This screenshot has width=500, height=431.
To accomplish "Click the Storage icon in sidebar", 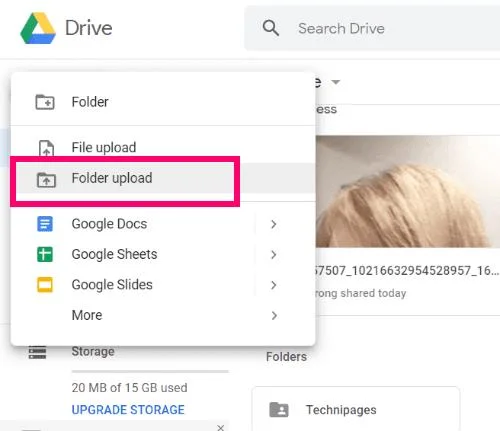I will (x=37, y=352).
